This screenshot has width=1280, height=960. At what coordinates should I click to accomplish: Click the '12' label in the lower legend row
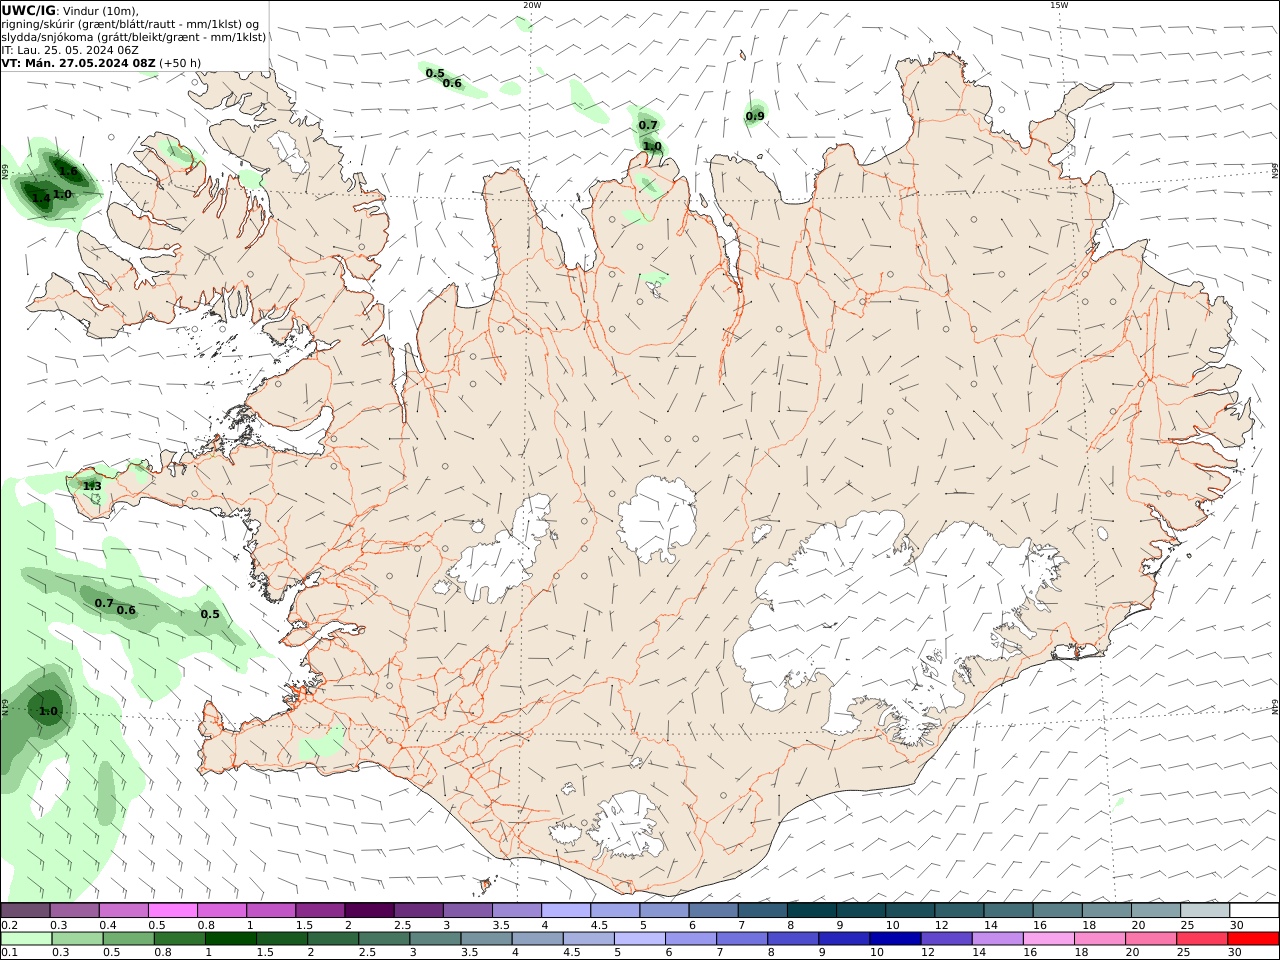(x=928, y=953)
